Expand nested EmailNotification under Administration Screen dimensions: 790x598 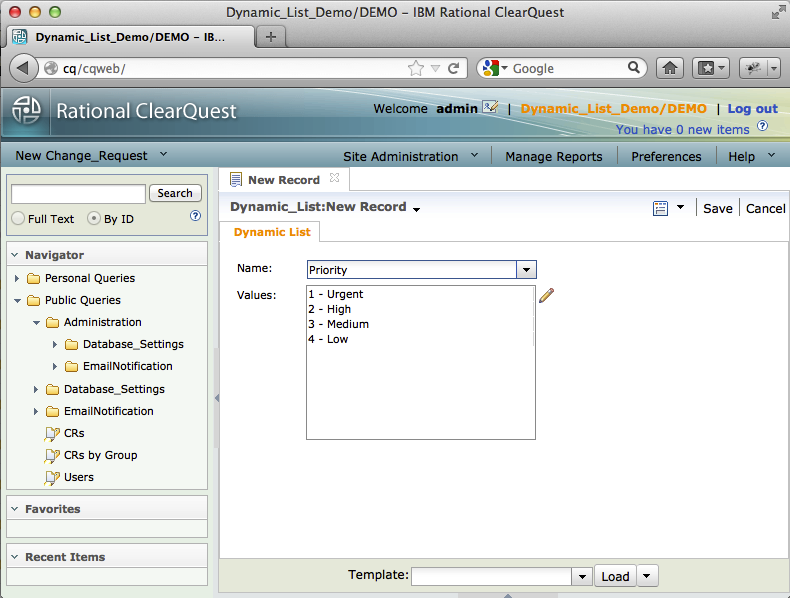click(55, 366)
